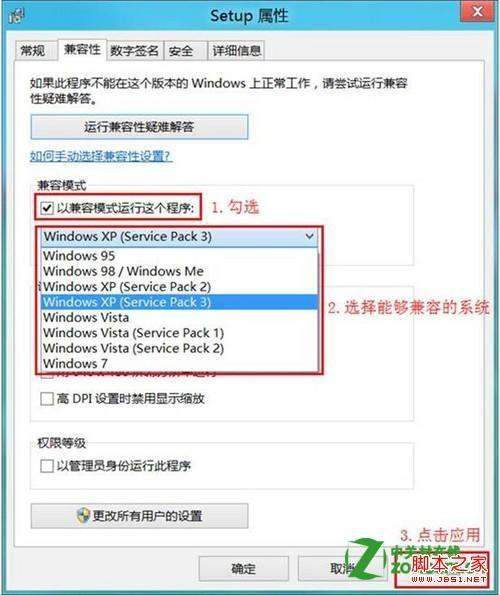
Task: Collapse the compatibility mode dropdown arrow
Action: coord(310,236)
